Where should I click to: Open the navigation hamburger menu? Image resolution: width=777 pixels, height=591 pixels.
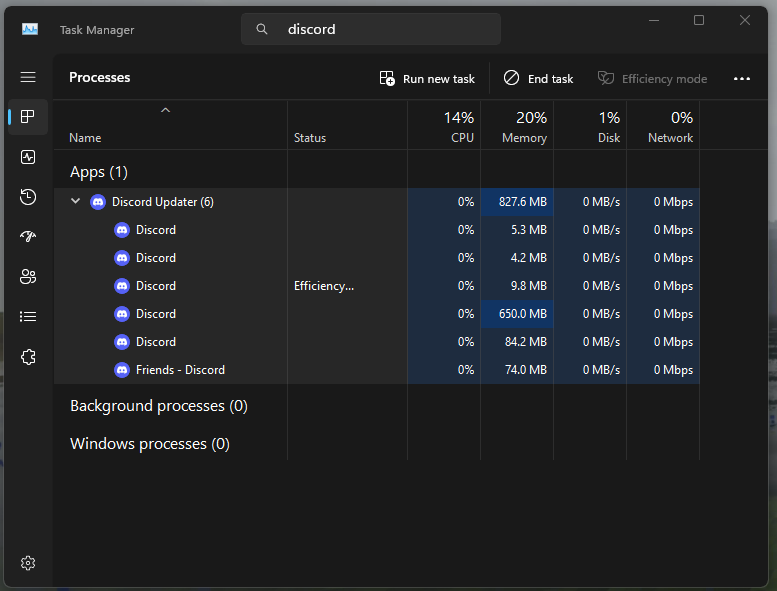(x=28, y=77)
